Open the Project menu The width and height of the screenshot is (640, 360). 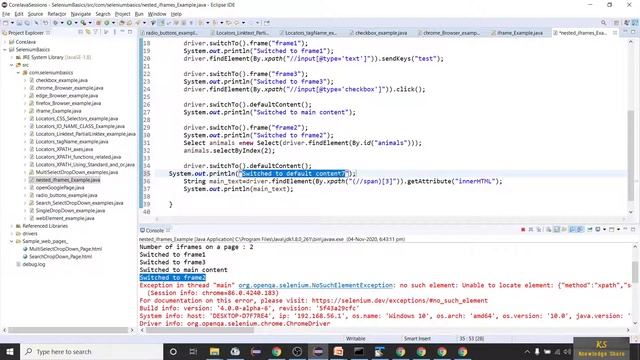coord(122,14)
